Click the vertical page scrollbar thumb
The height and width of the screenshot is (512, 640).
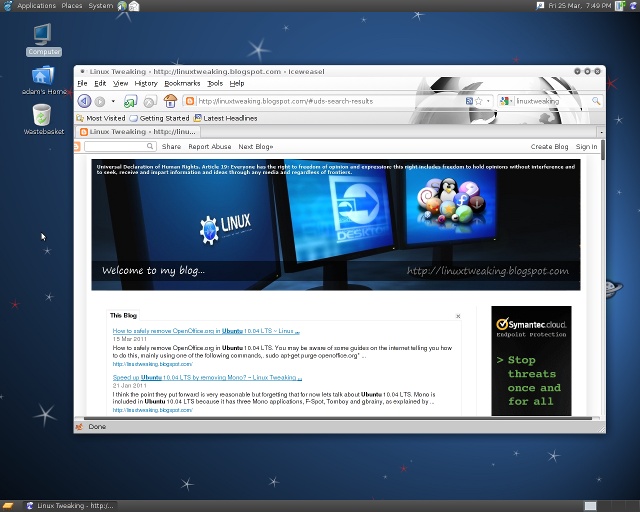tap(602, 149)
